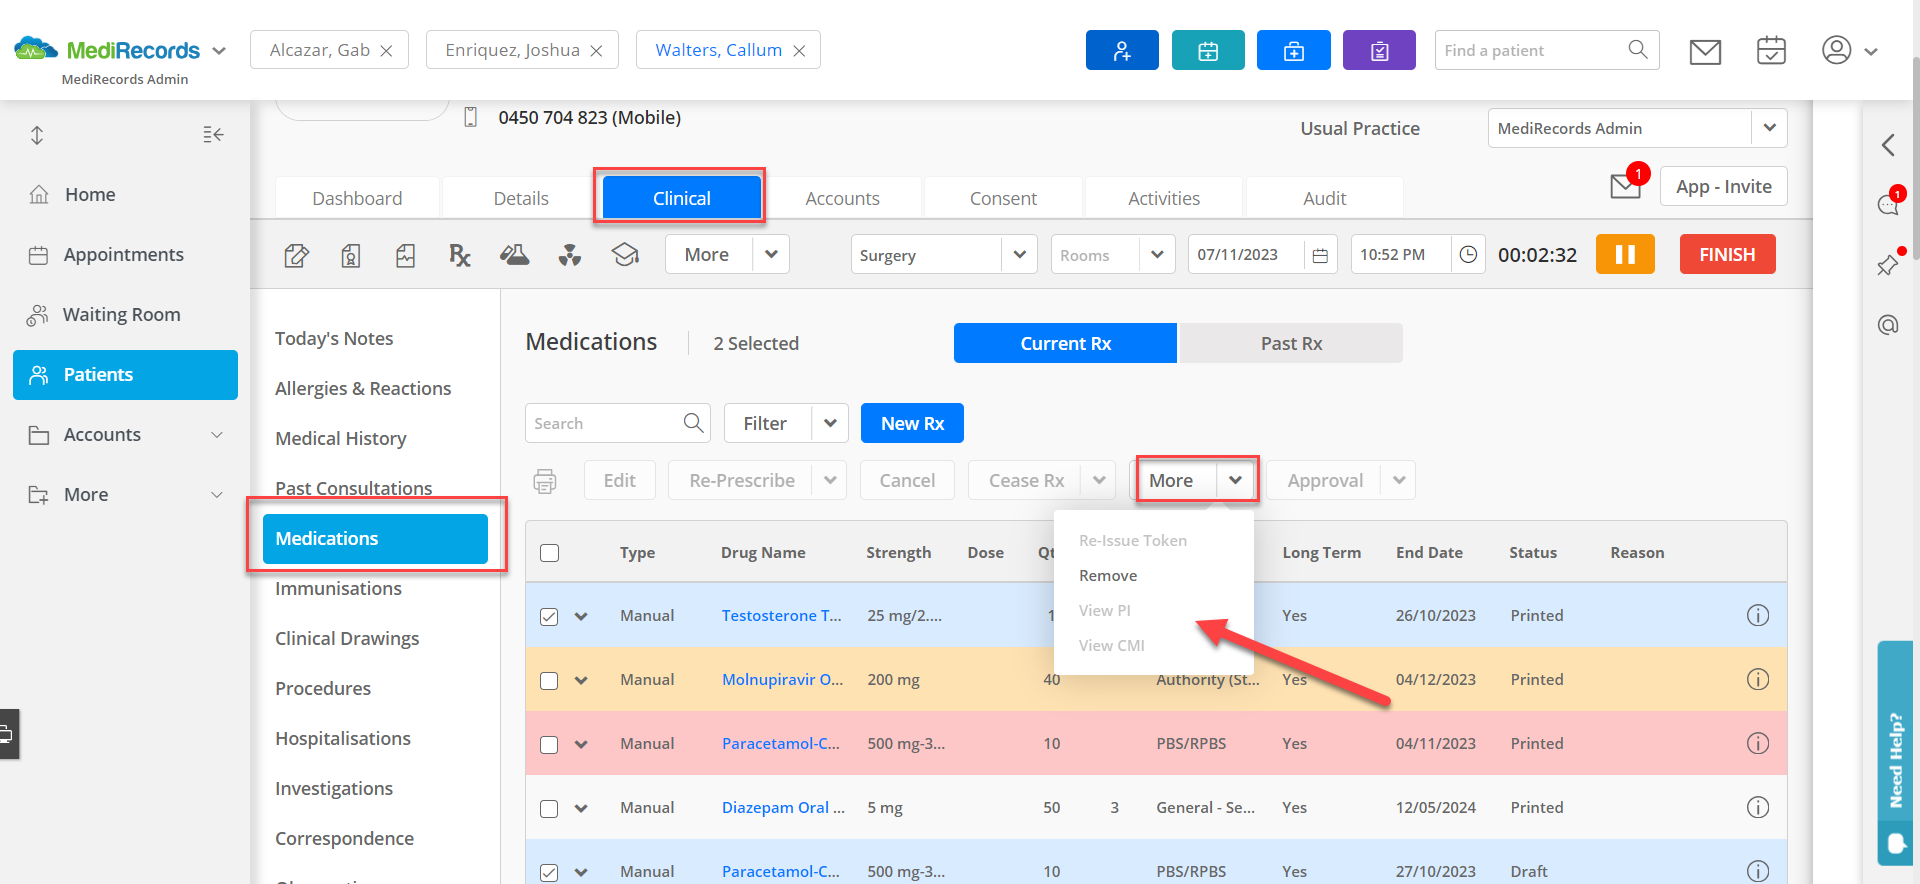Uncheck the Testosterone row checkbox
This screenshot has width=1920, height=884.
549,616
